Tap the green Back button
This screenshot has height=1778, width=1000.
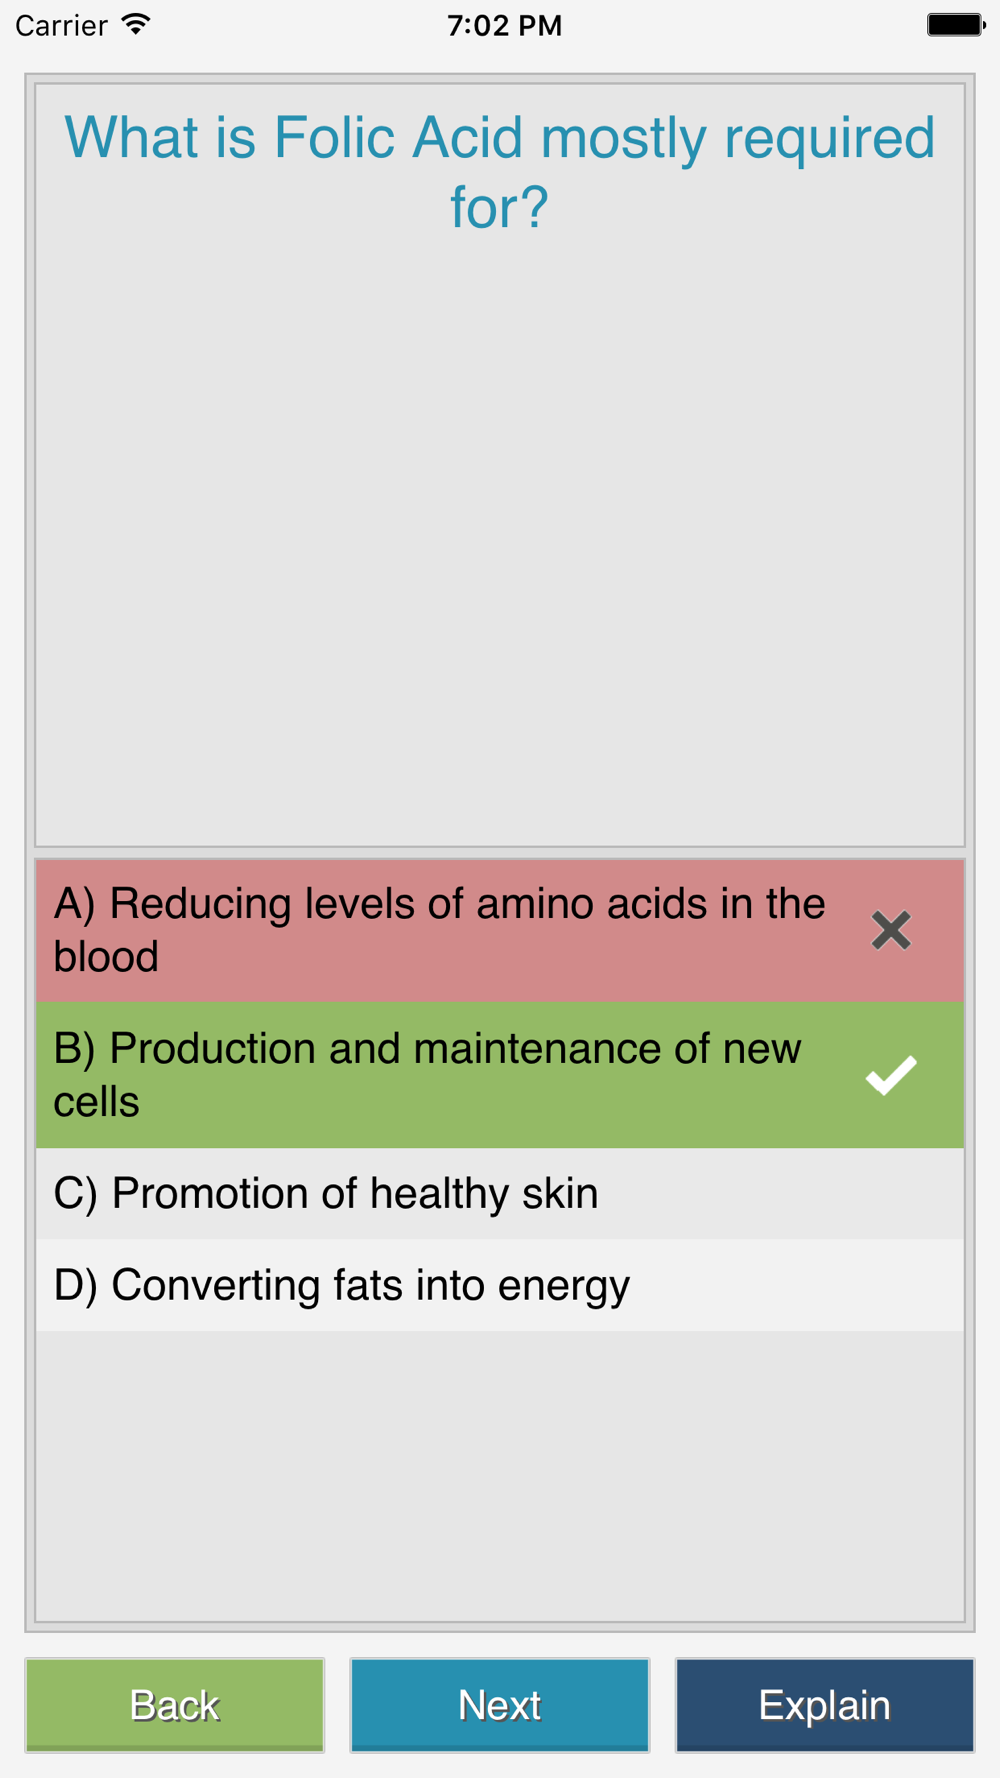click(175, 1705)
